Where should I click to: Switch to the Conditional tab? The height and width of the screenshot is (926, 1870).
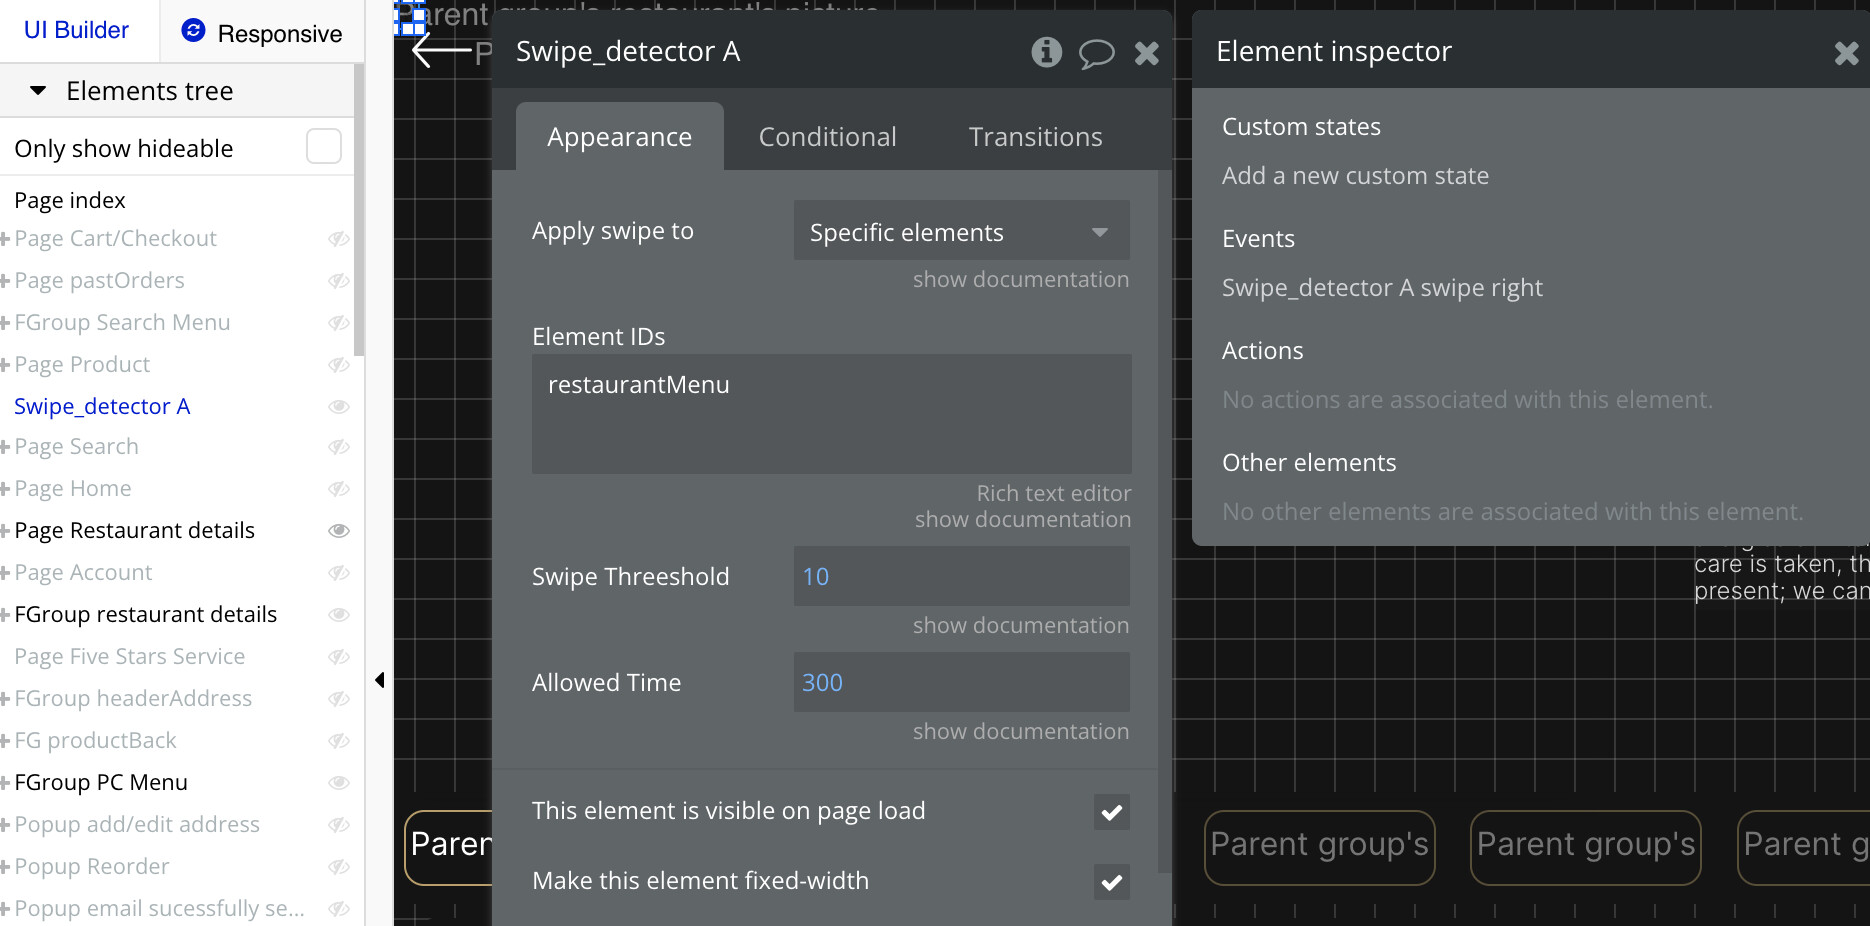(827, 136)
